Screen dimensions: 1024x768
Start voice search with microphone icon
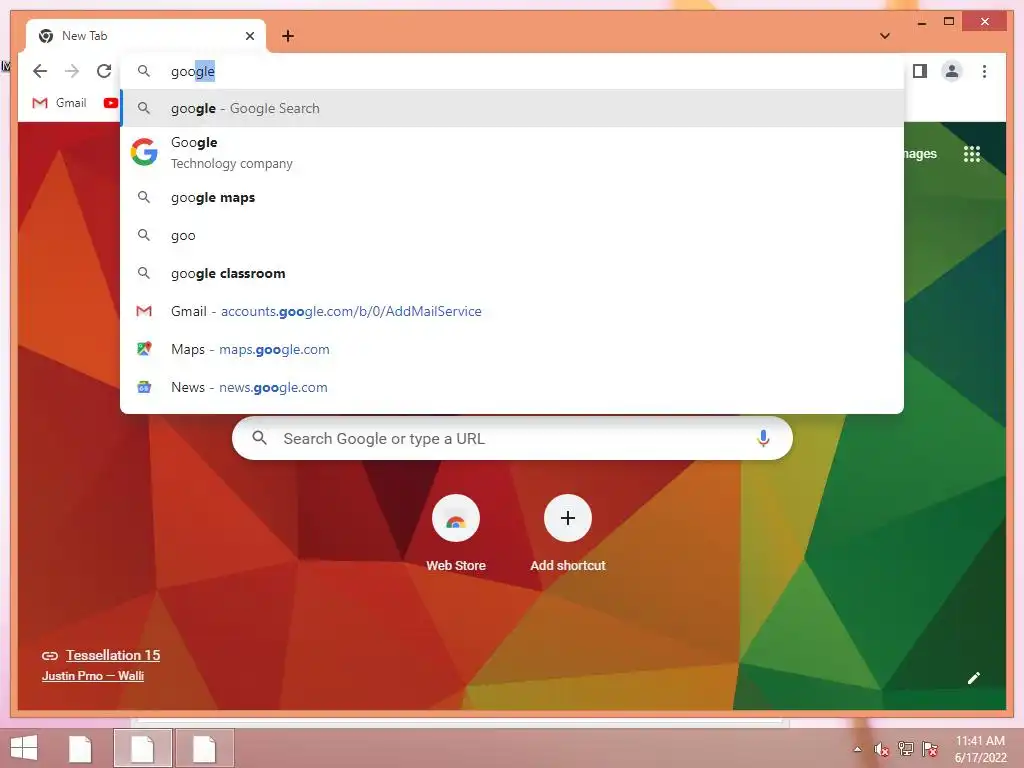[x=763, y=438]
